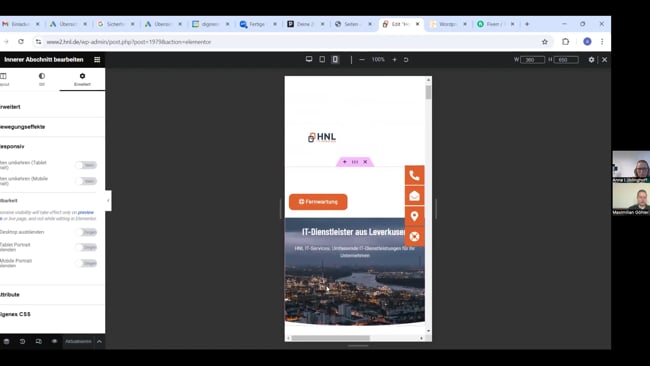Add section with pink handle plus

click(x=344, y=162)
